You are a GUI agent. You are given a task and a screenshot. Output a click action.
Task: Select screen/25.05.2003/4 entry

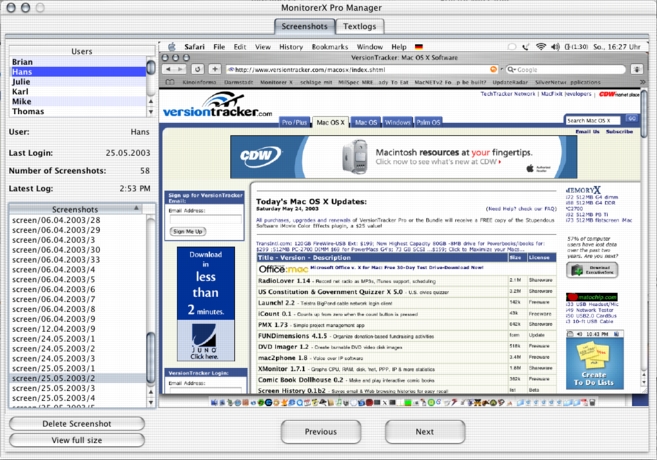[x=78, y=398]
